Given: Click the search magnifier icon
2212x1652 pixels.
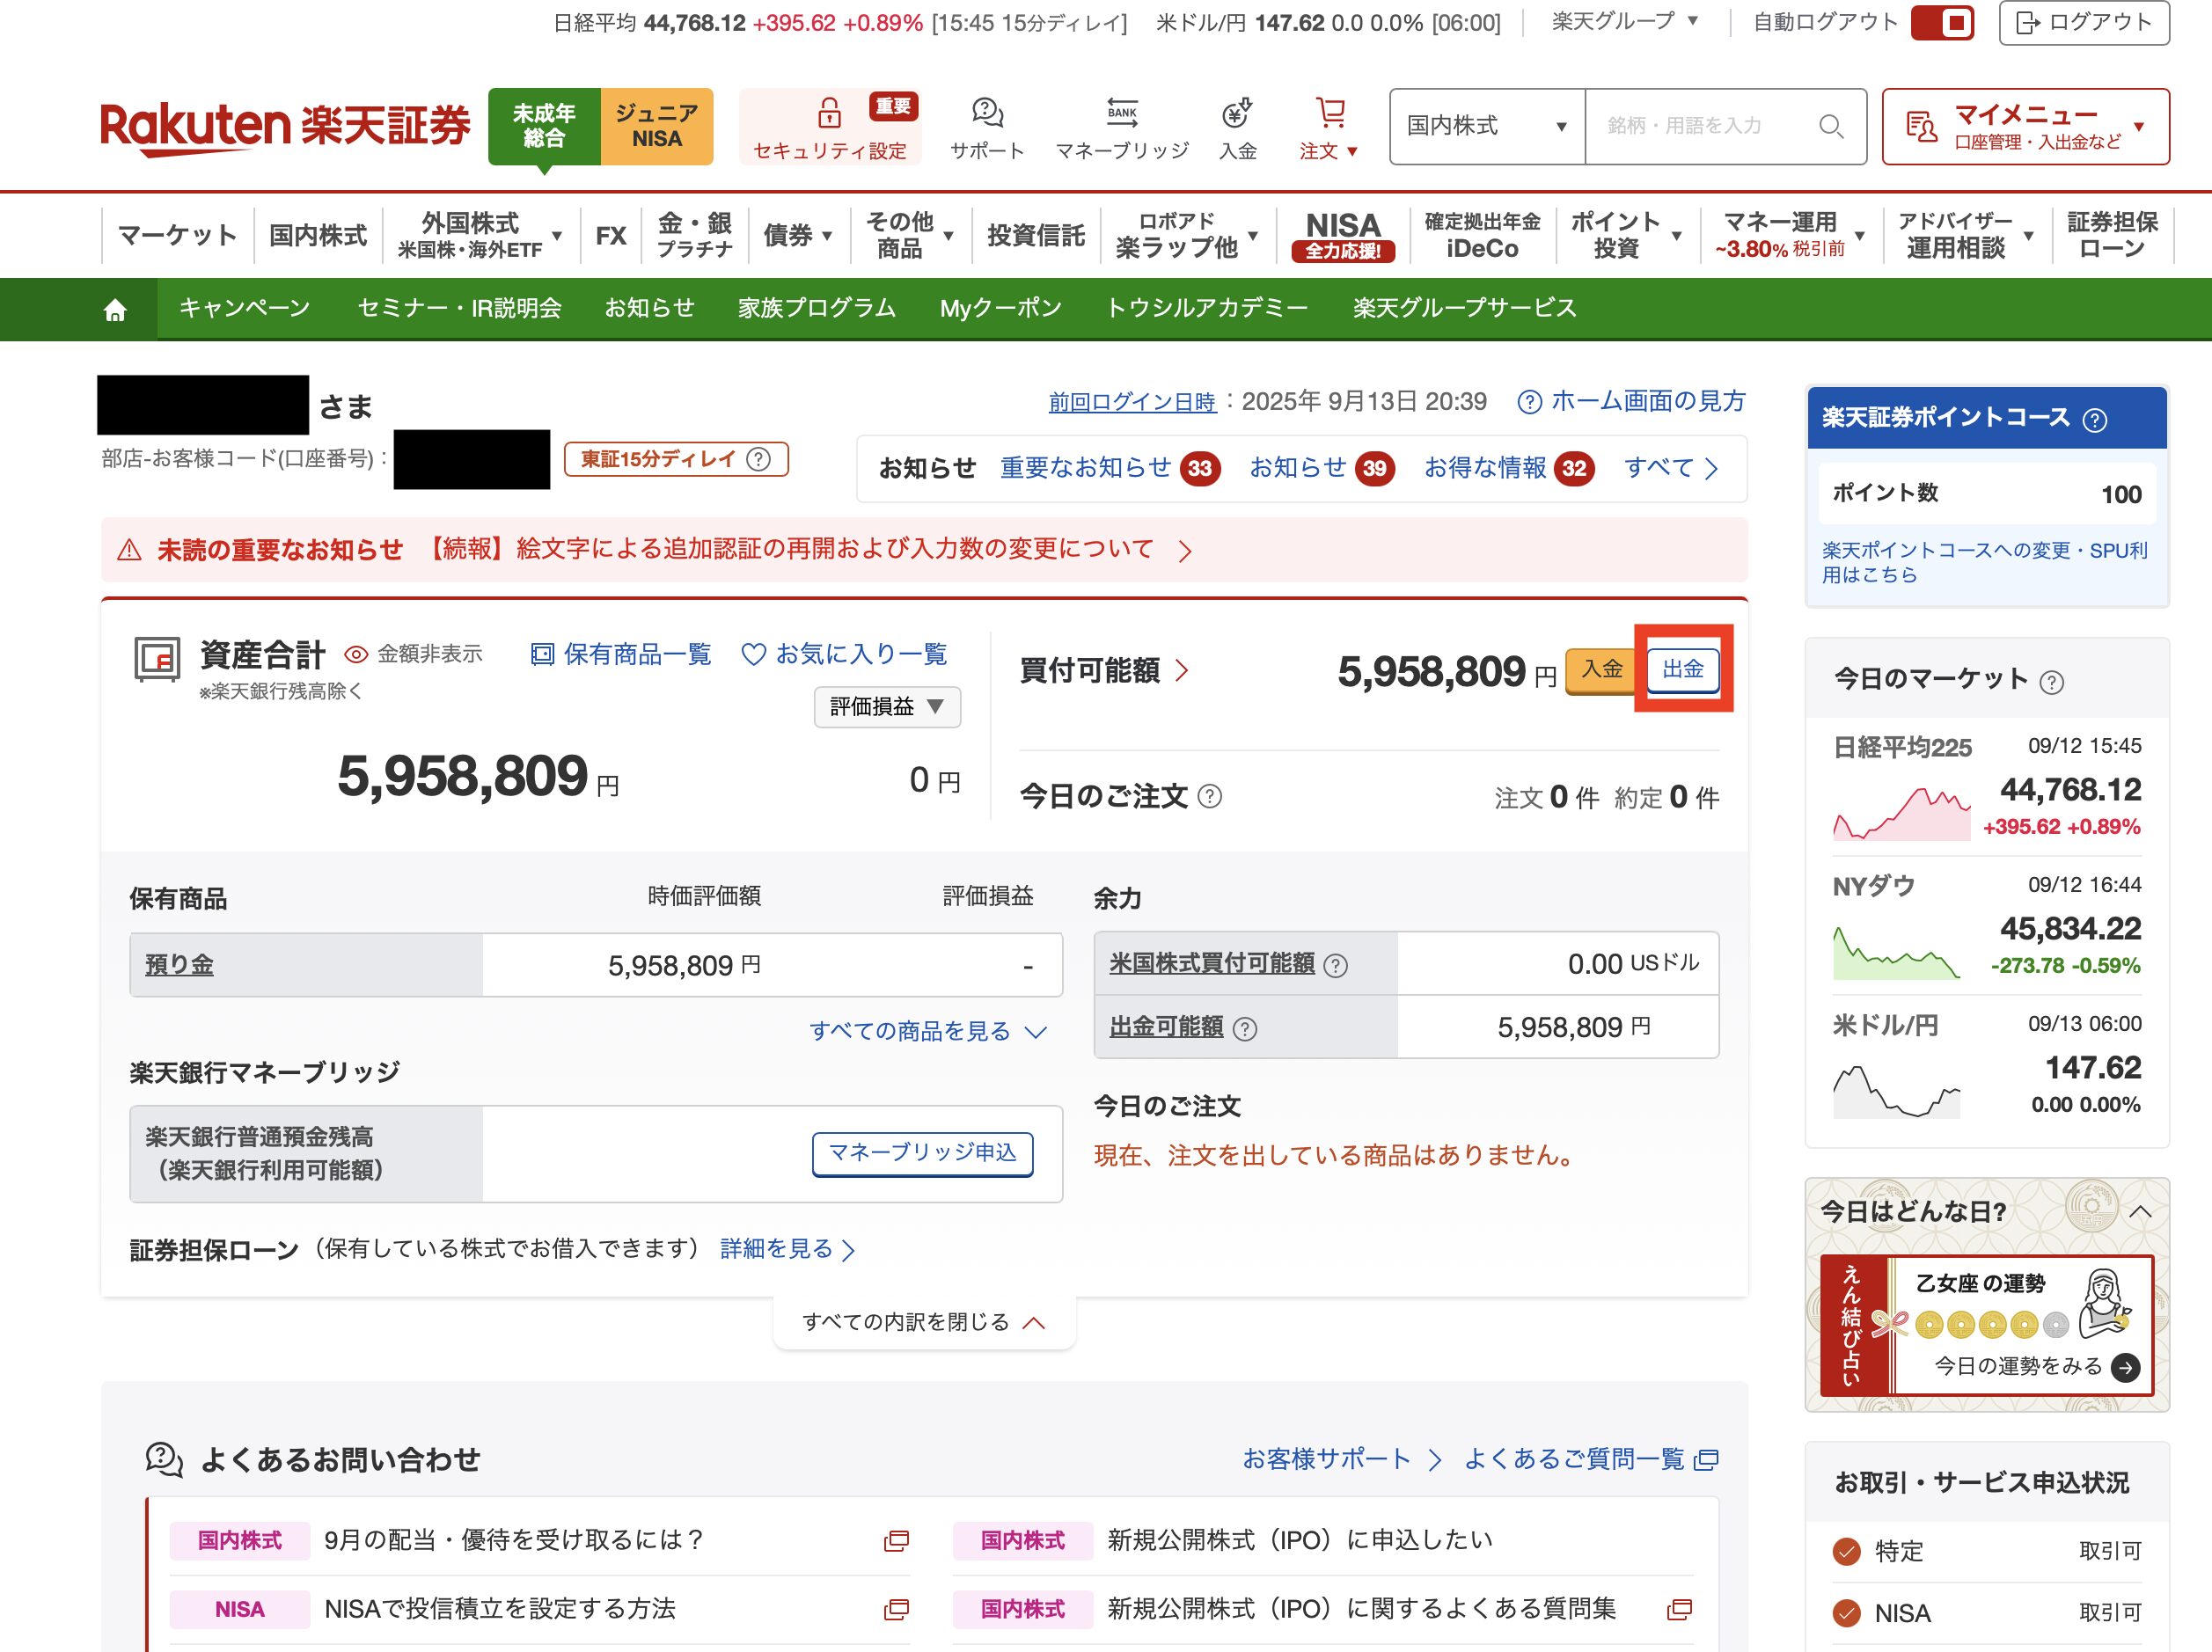Looking at the screenshot, I should click(1831, 126).
